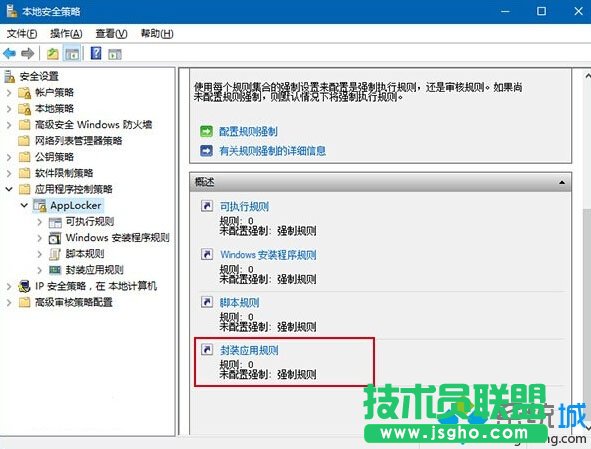Select 公钥策略 in tree
Screen dimensions: 591x449
(54, 157)
